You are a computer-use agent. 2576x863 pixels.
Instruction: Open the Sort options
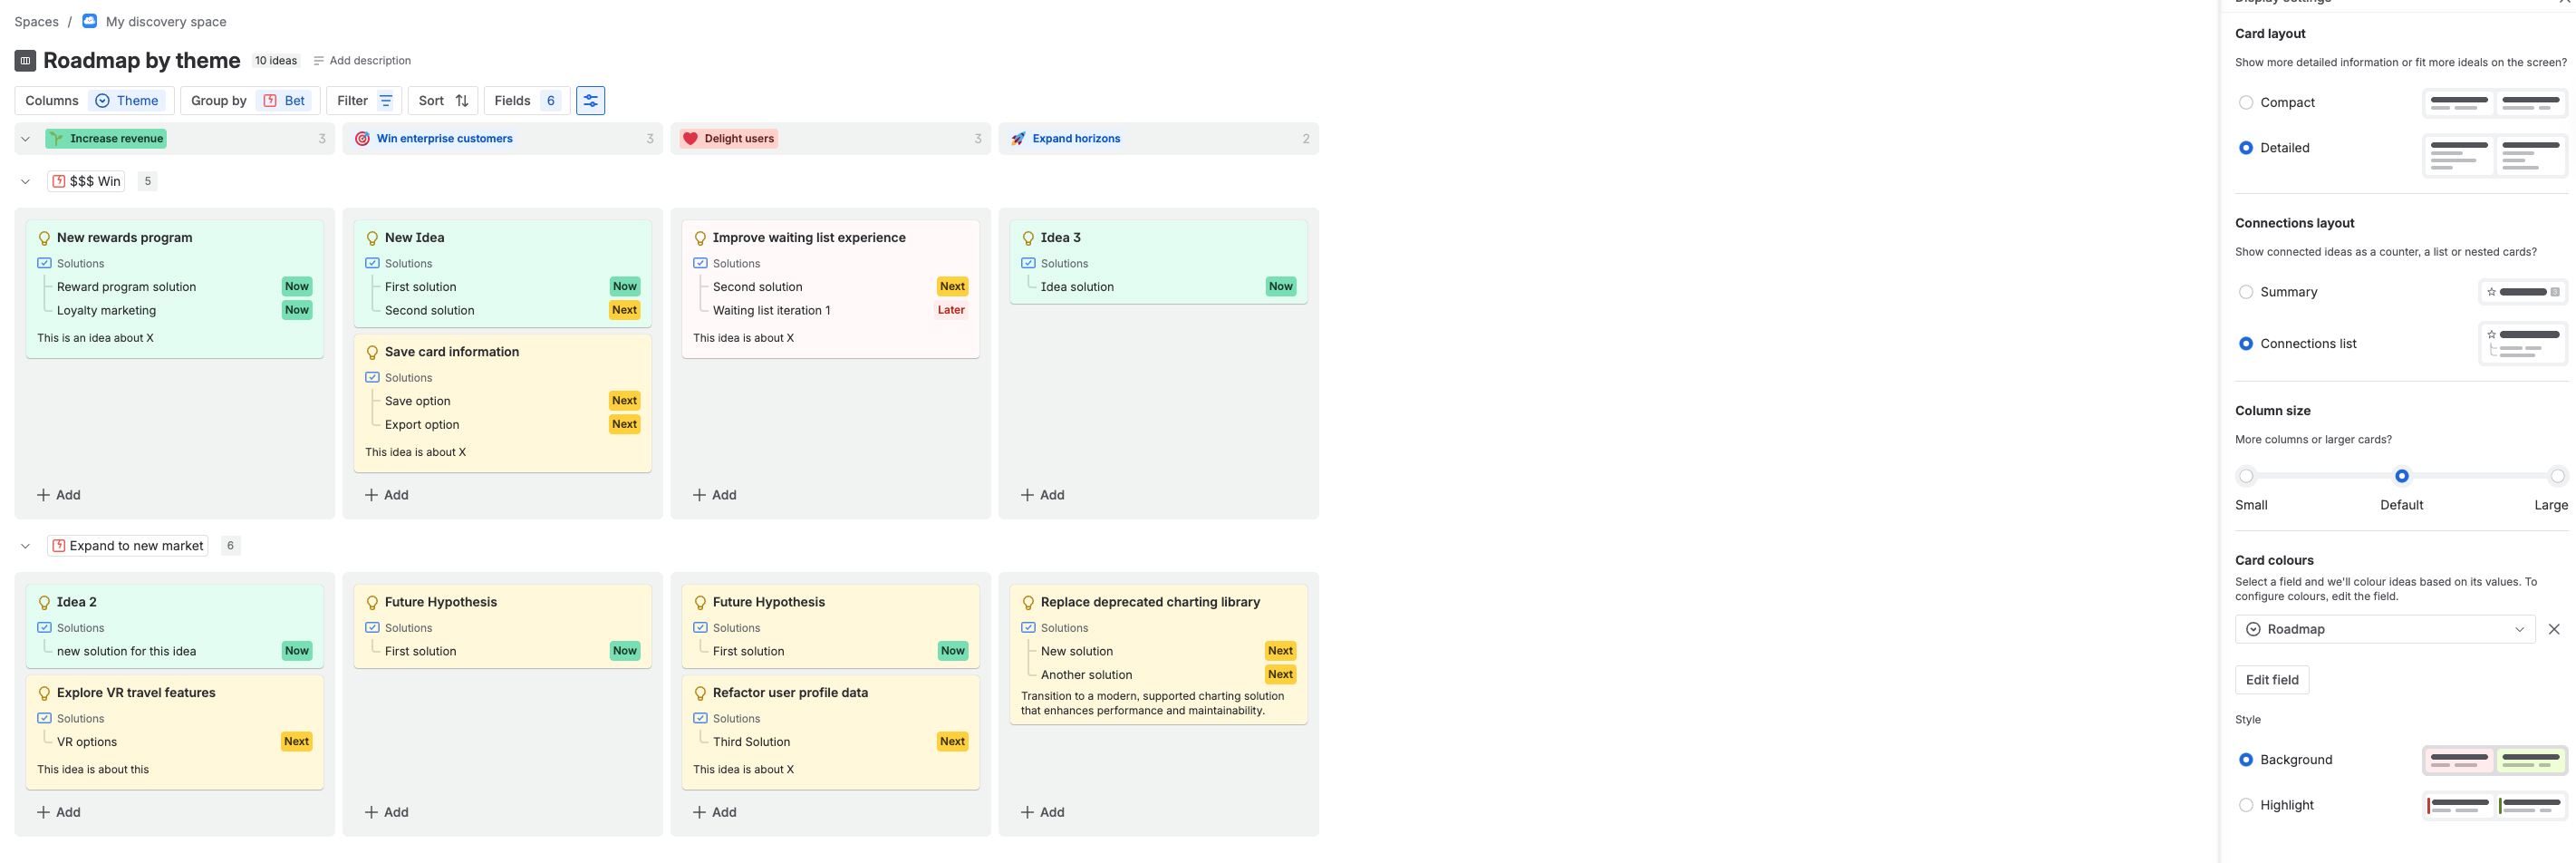coord(443,101)
